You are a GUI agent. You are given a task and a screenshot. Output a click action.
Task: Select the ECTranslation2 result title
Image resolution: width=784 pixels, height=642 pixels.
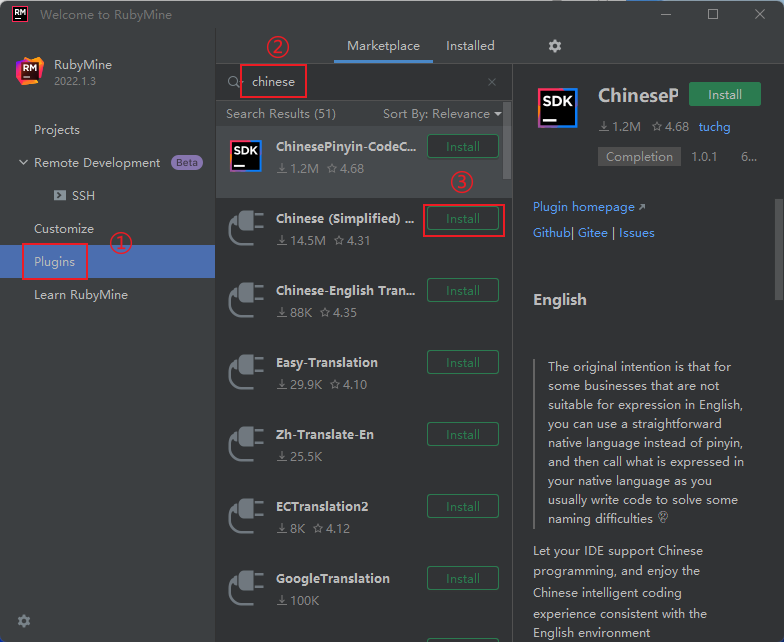tap(322, 506)
